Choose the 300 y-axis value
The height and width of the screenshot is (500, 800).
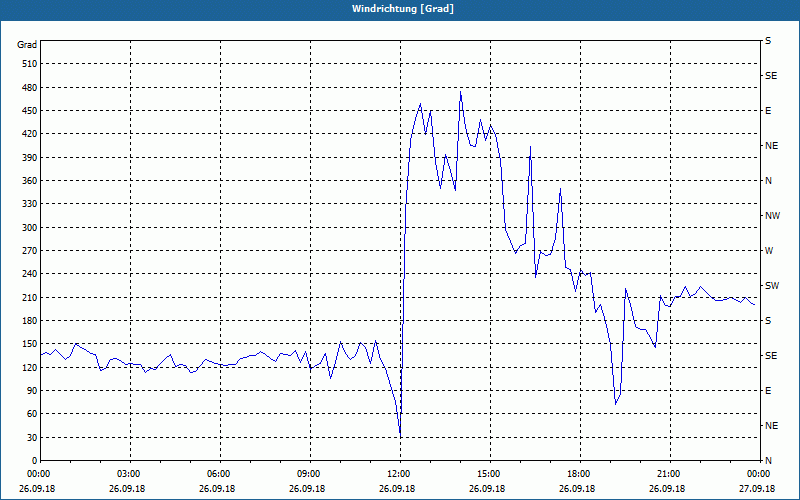click(30, 228)
